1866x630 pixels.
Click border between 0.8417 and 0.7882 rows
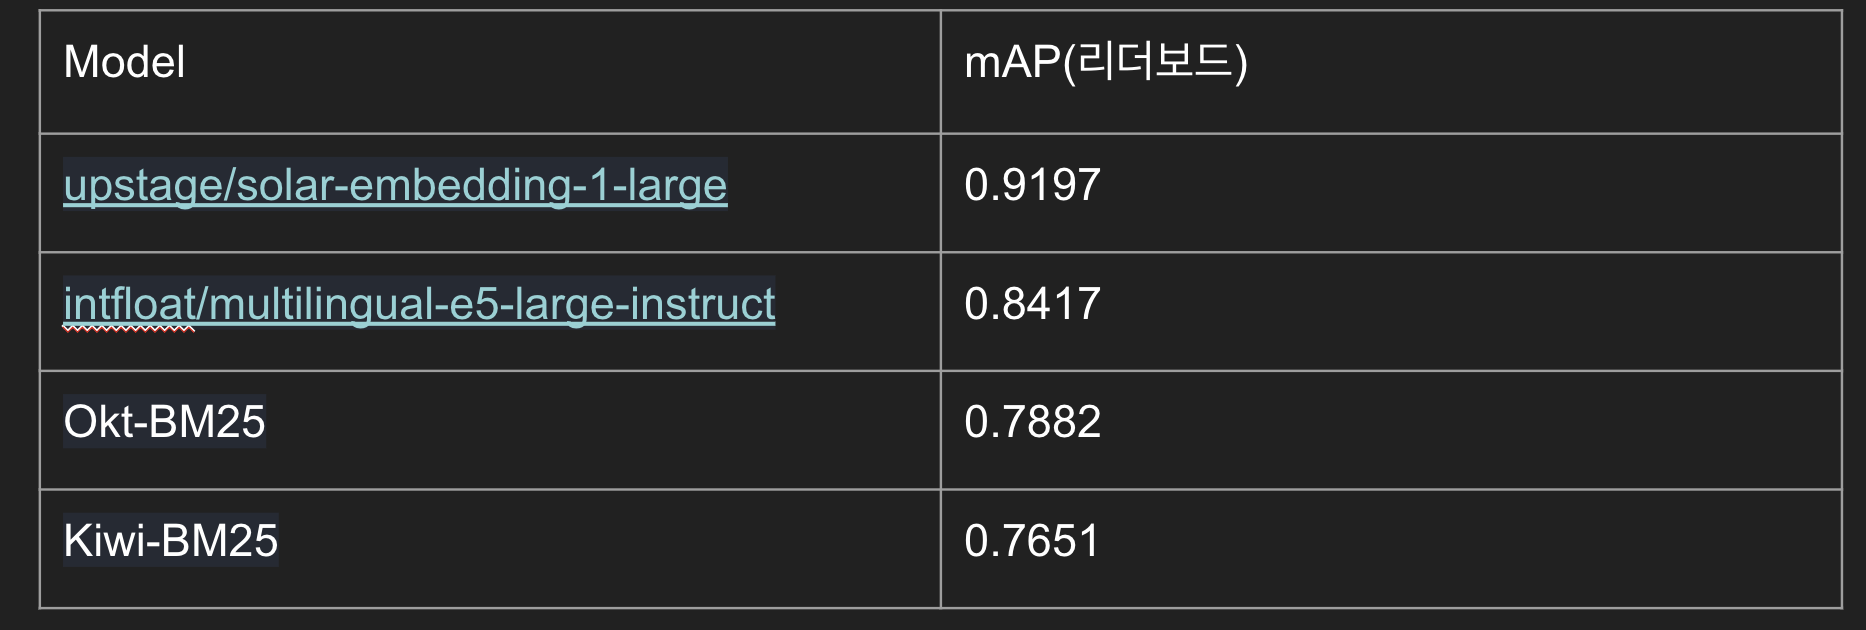pyautogui.click(x=1391, y=371)
